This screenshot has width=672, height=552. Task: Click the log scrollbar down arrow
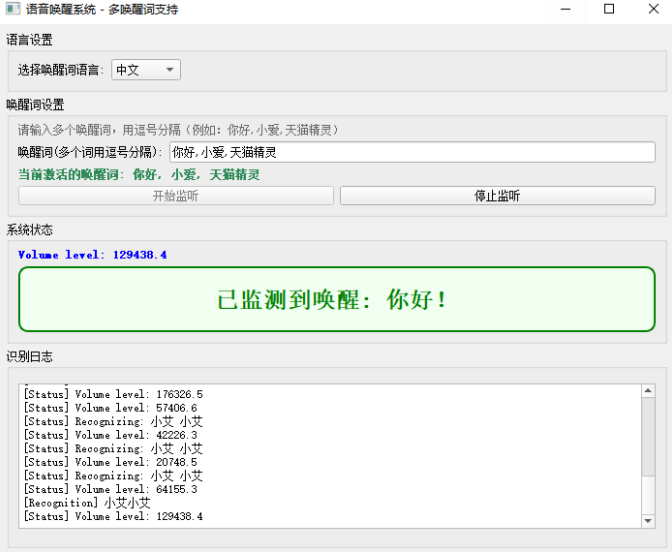(x=648, y=521)
